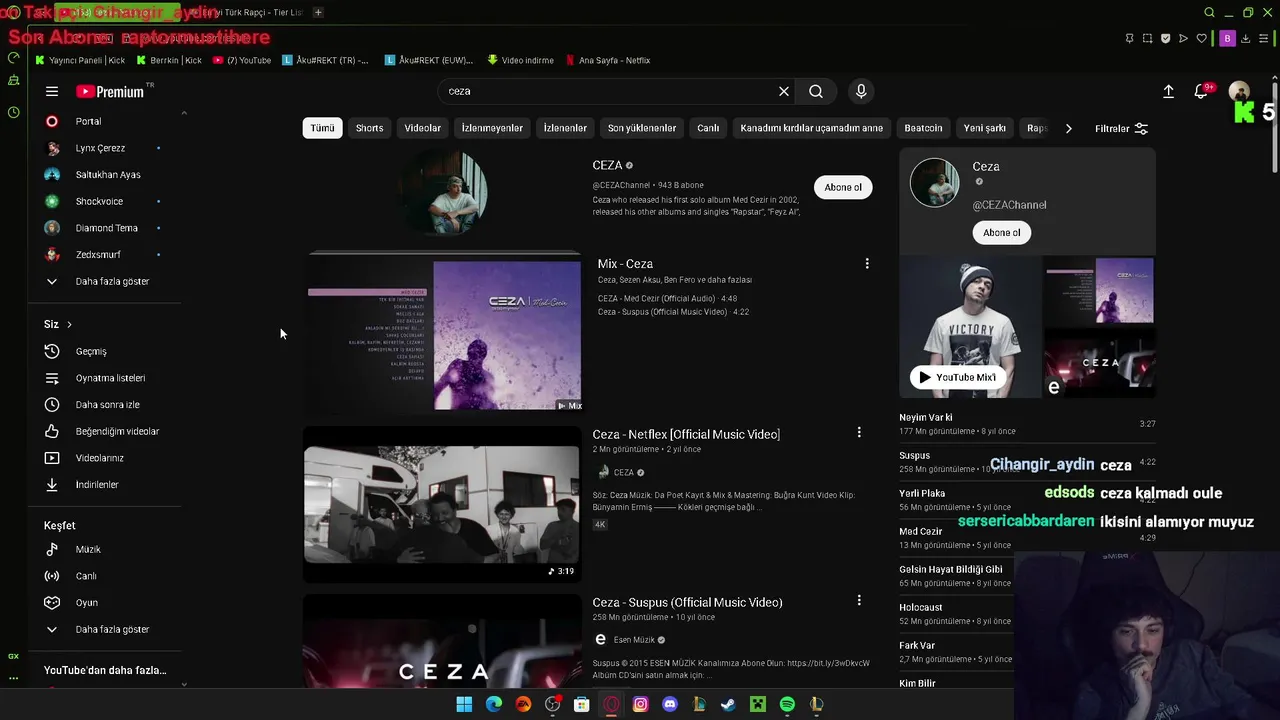Start voice search with the microphone
The width and height of the screenshot is (1280, 720).
click(861, 91)
